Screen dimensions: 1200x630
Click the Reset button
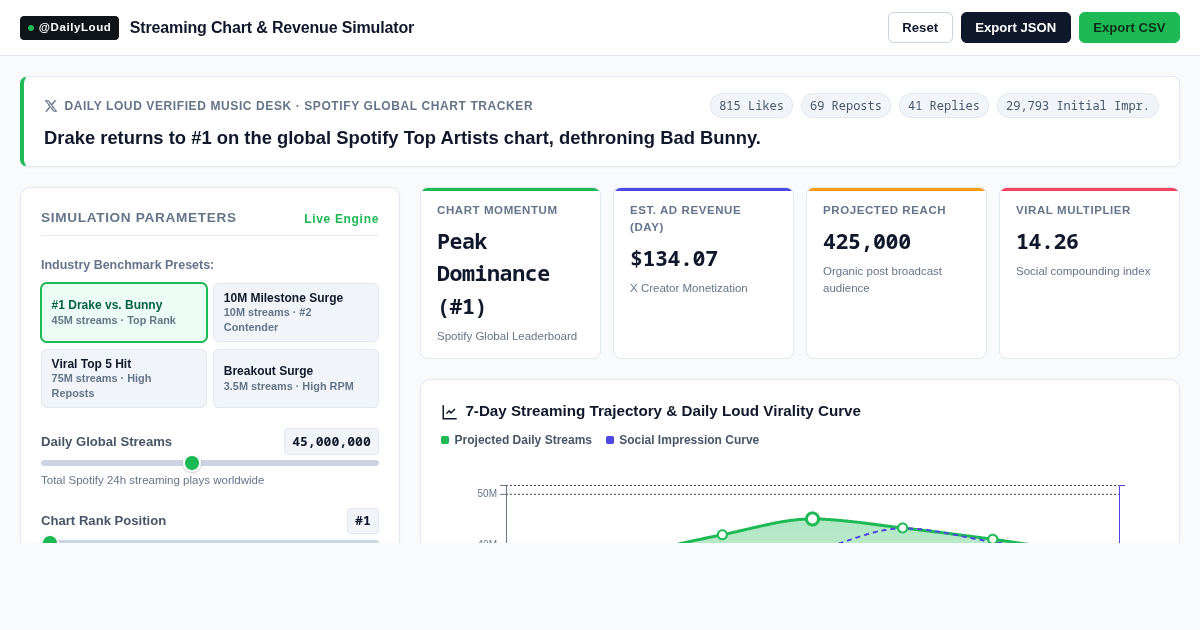920,27
